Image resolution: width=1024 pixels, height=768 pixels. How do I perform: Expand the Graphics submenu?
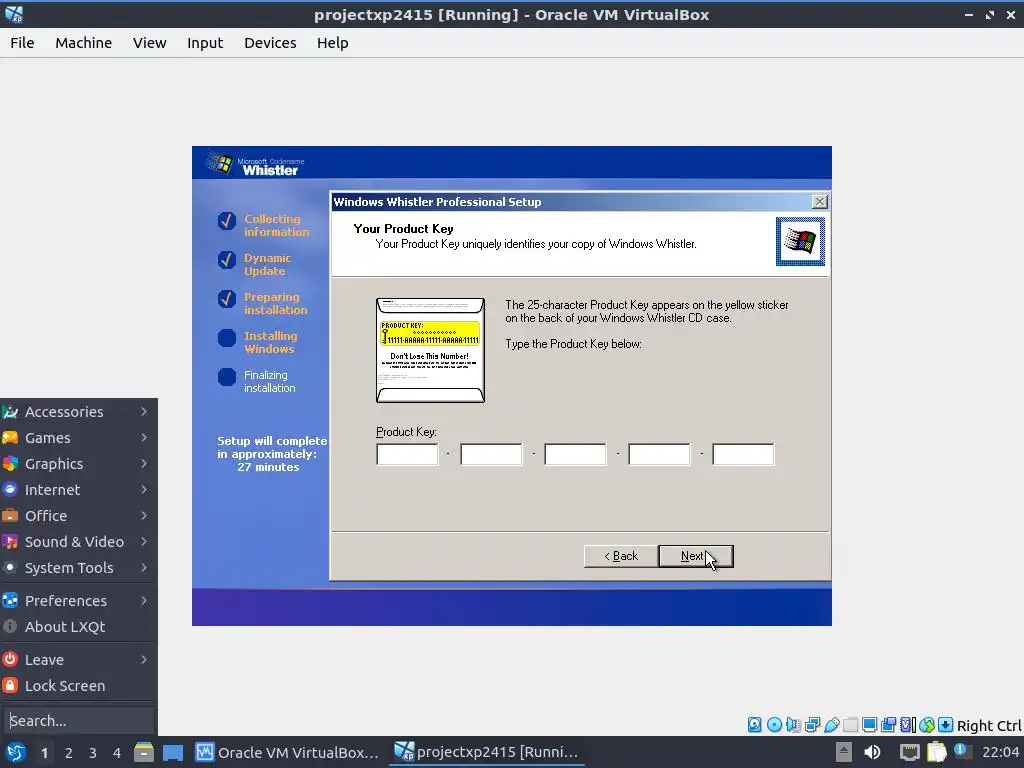(x=78, y=464)
